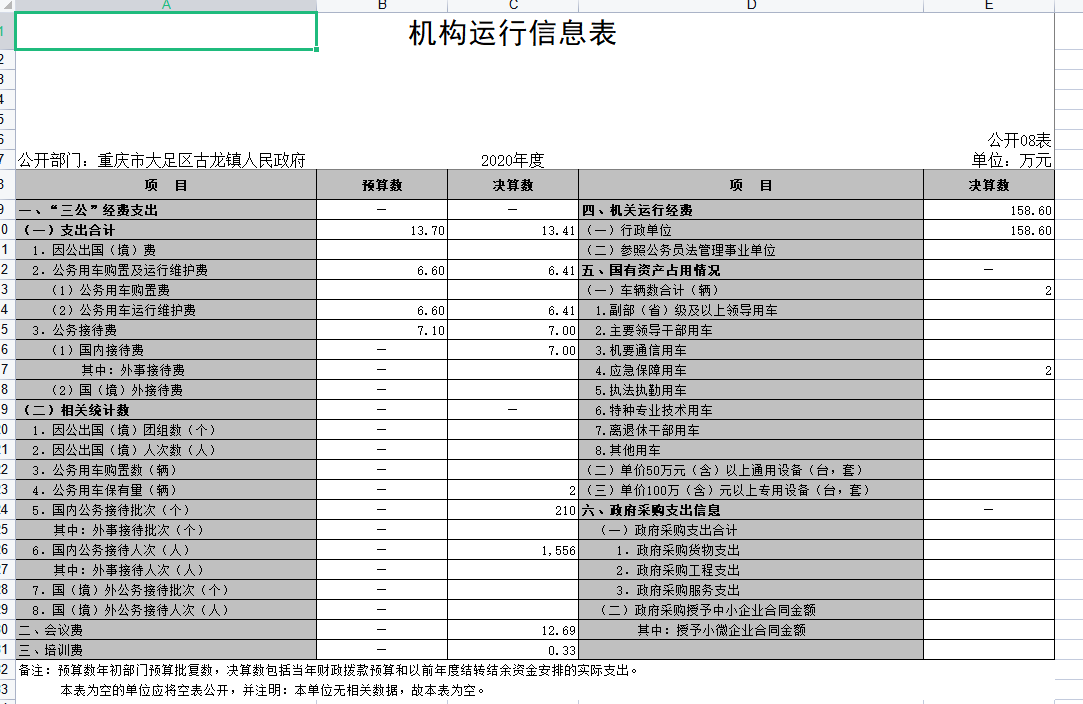The height and width of the screenshot is (704, 1083).
Task: Select the 12.69 value cell
Action: (513, 631)
